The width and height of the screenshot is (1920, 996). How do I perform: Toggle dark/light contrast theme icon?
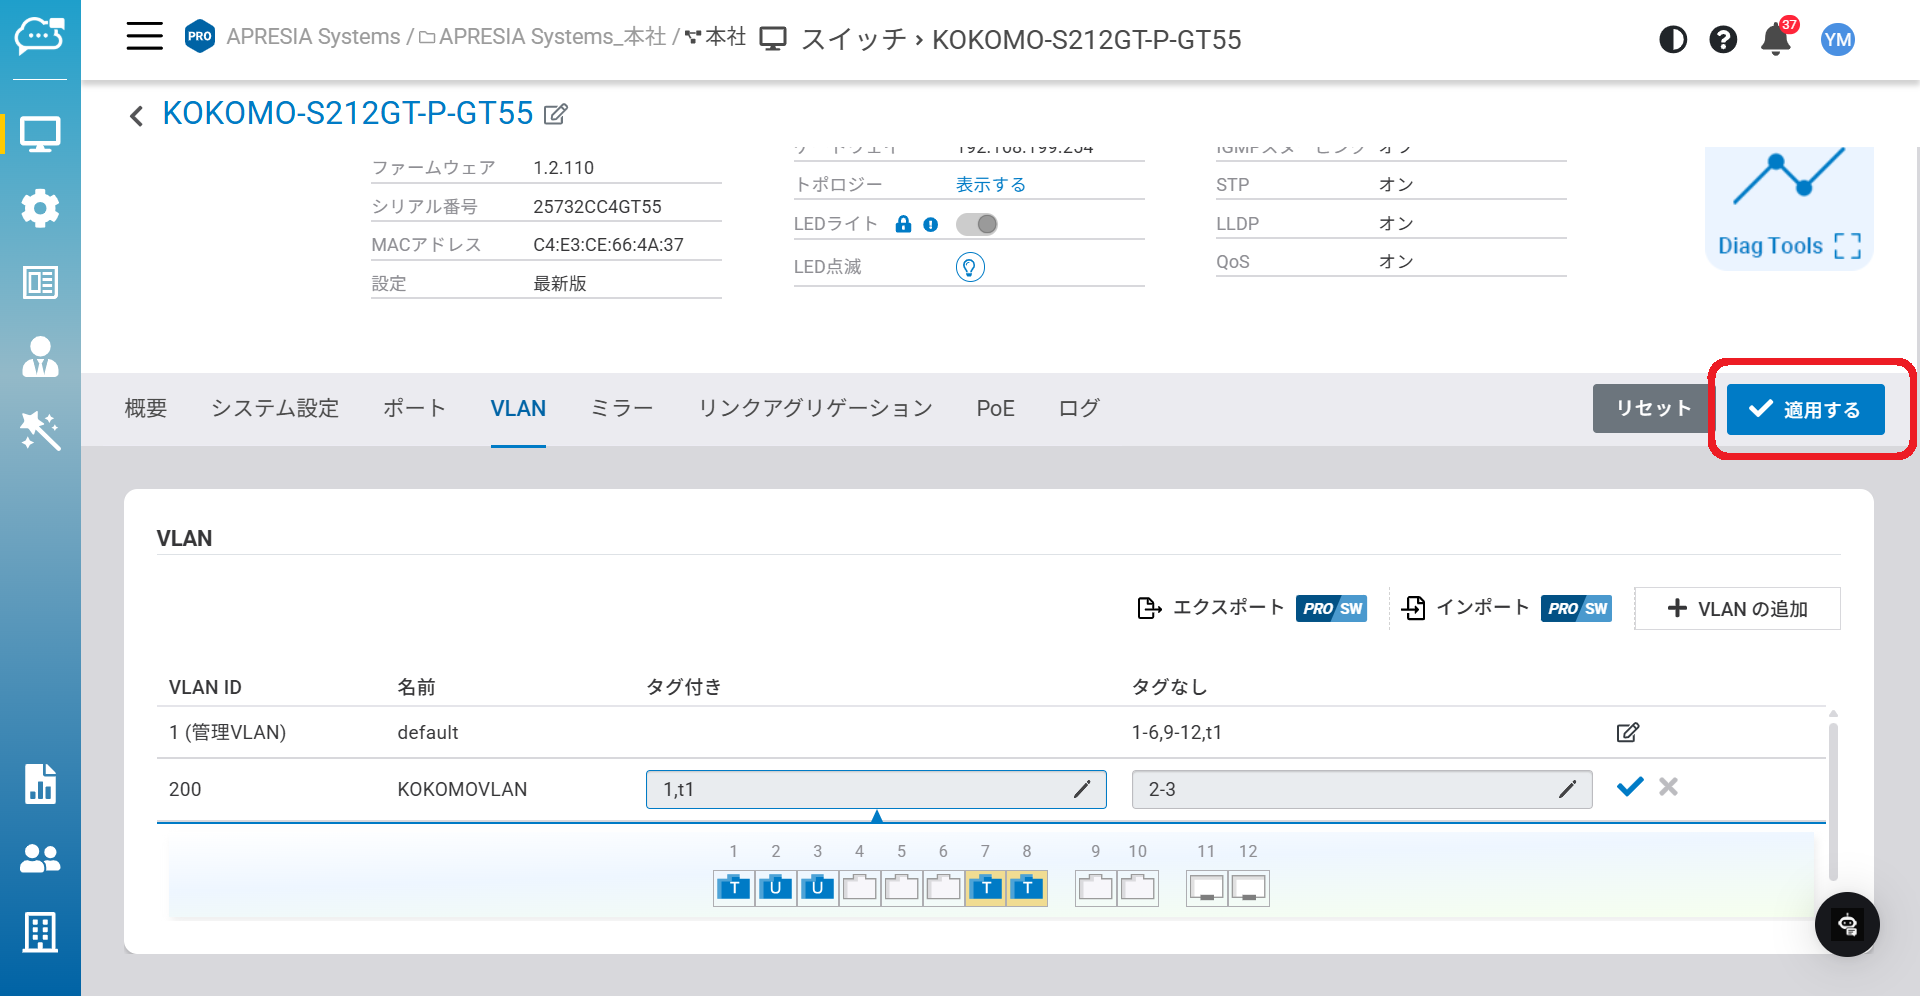pyautogui.click(x=1672, y=40)
